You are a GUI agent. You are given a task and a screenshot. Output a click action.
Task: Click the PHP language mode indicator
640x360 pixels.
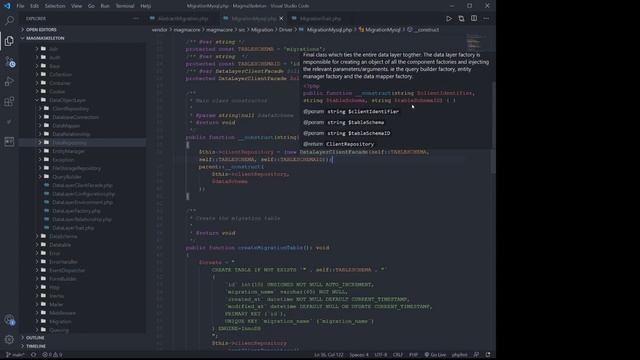point(413,355)
